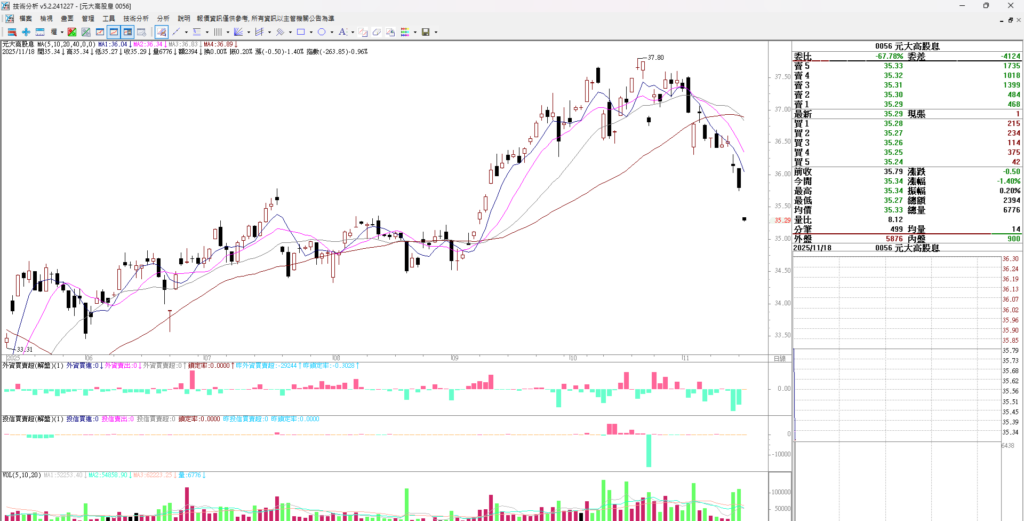
Task: Click the save floppy disk icon
Action: pyautogui.click(x=426, y=32)
